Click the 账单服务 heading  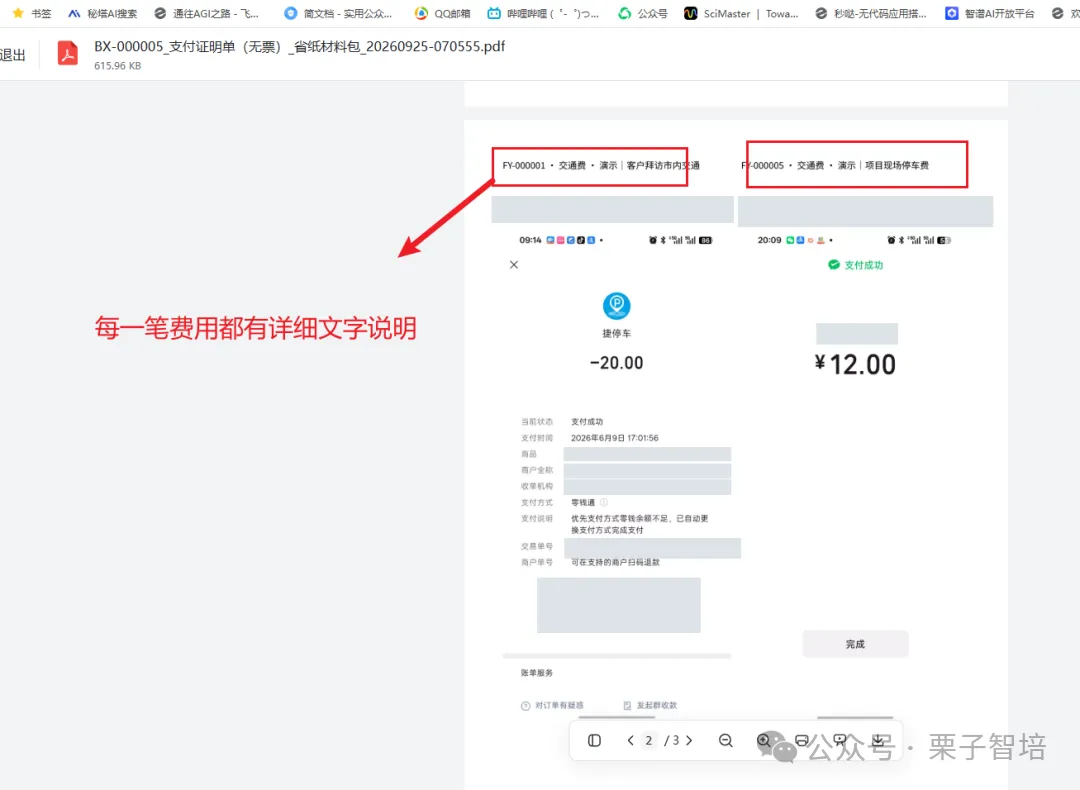[x=537, y=673]
